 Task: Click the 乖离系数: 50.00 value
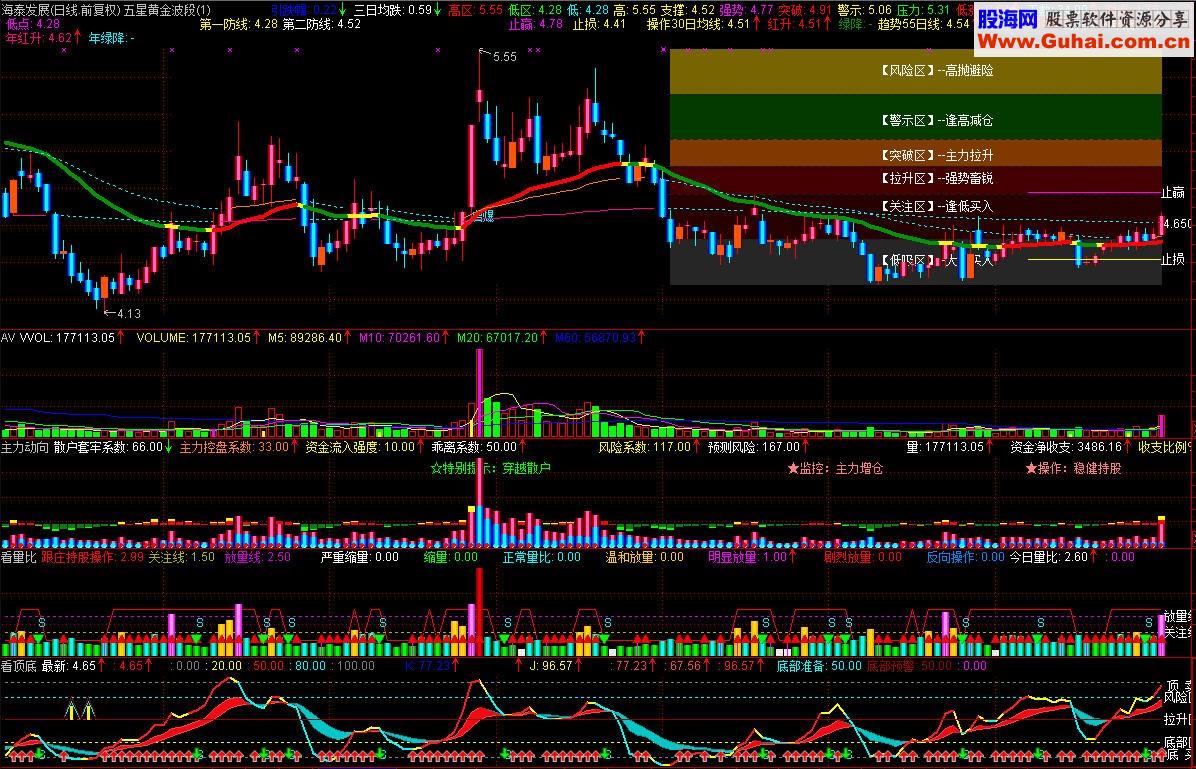coord(474,446)
